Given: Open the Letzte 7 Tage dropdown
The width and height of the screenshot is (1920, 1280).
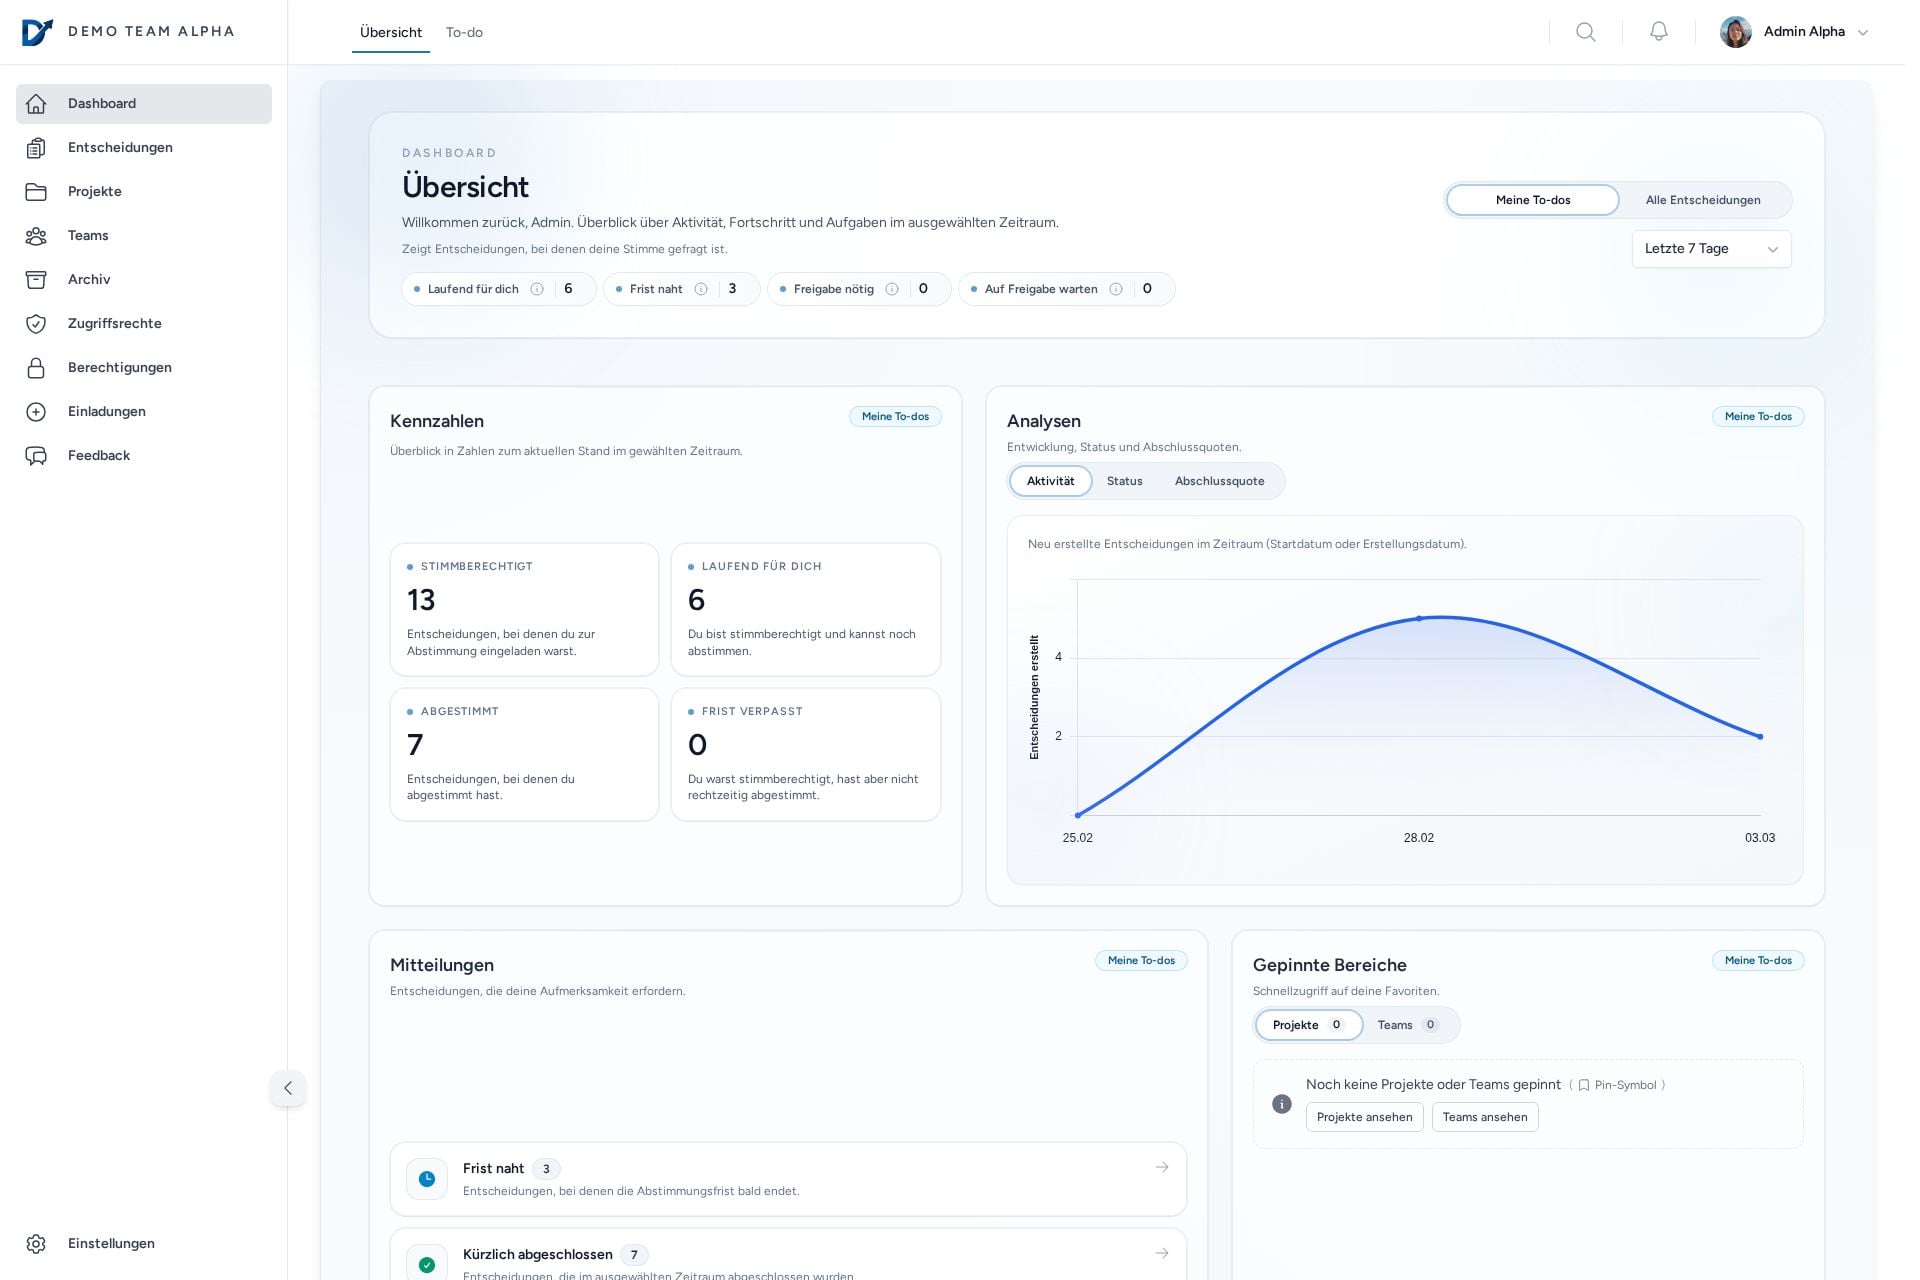Looking at the screenshot, I should (1710, 249).
